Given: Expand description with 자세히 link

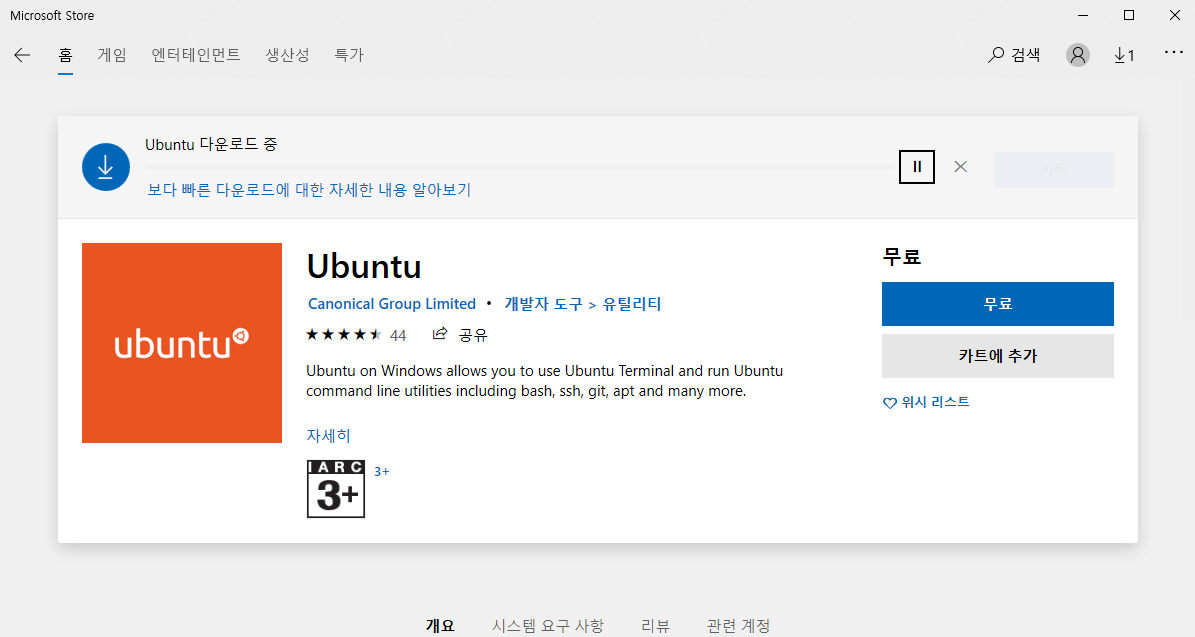Looking at the screenshot, I should tap(328, 436).
